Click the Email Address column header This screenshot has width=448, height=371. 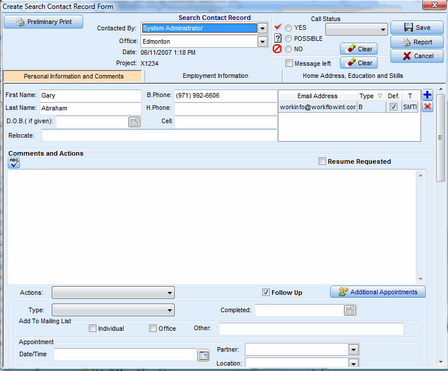pyautogui.click(x=318, y=96)
